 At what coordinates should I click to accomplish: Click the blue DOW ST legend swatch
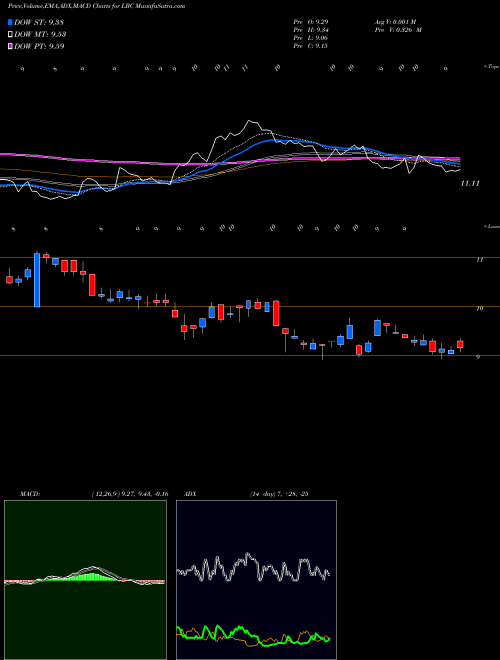point(10,22)
